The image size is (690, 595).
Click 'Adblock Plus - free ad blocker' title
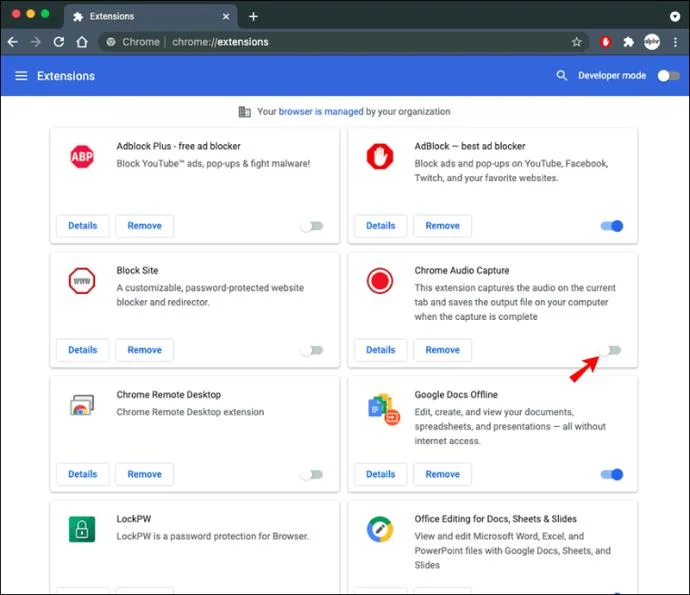179,146
